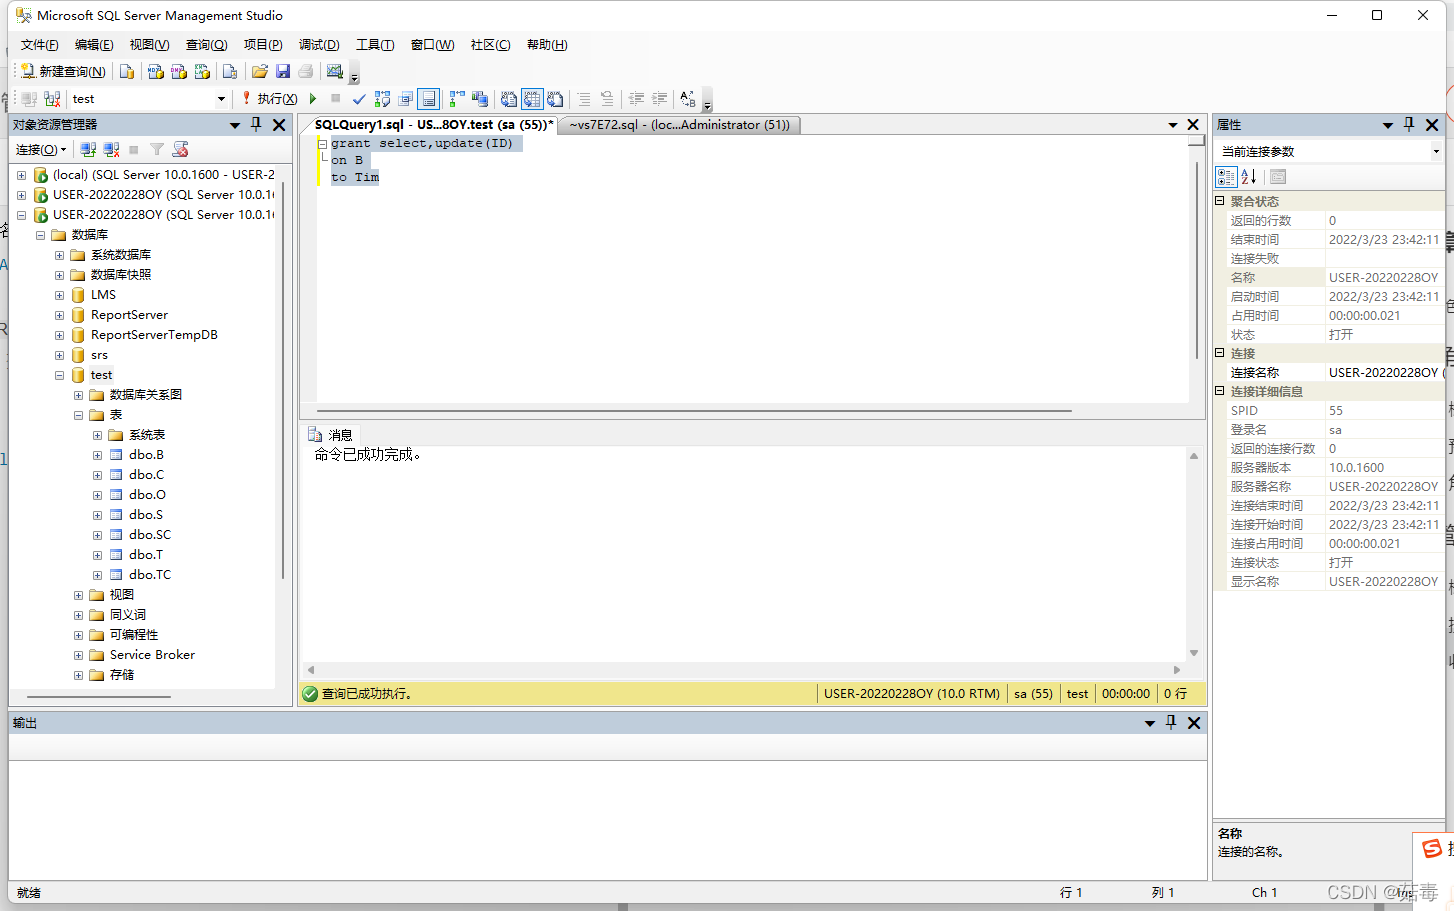Uncomment the selected lines
Viewport: 1454px width, 911px height.
click(x=607, y=99)
